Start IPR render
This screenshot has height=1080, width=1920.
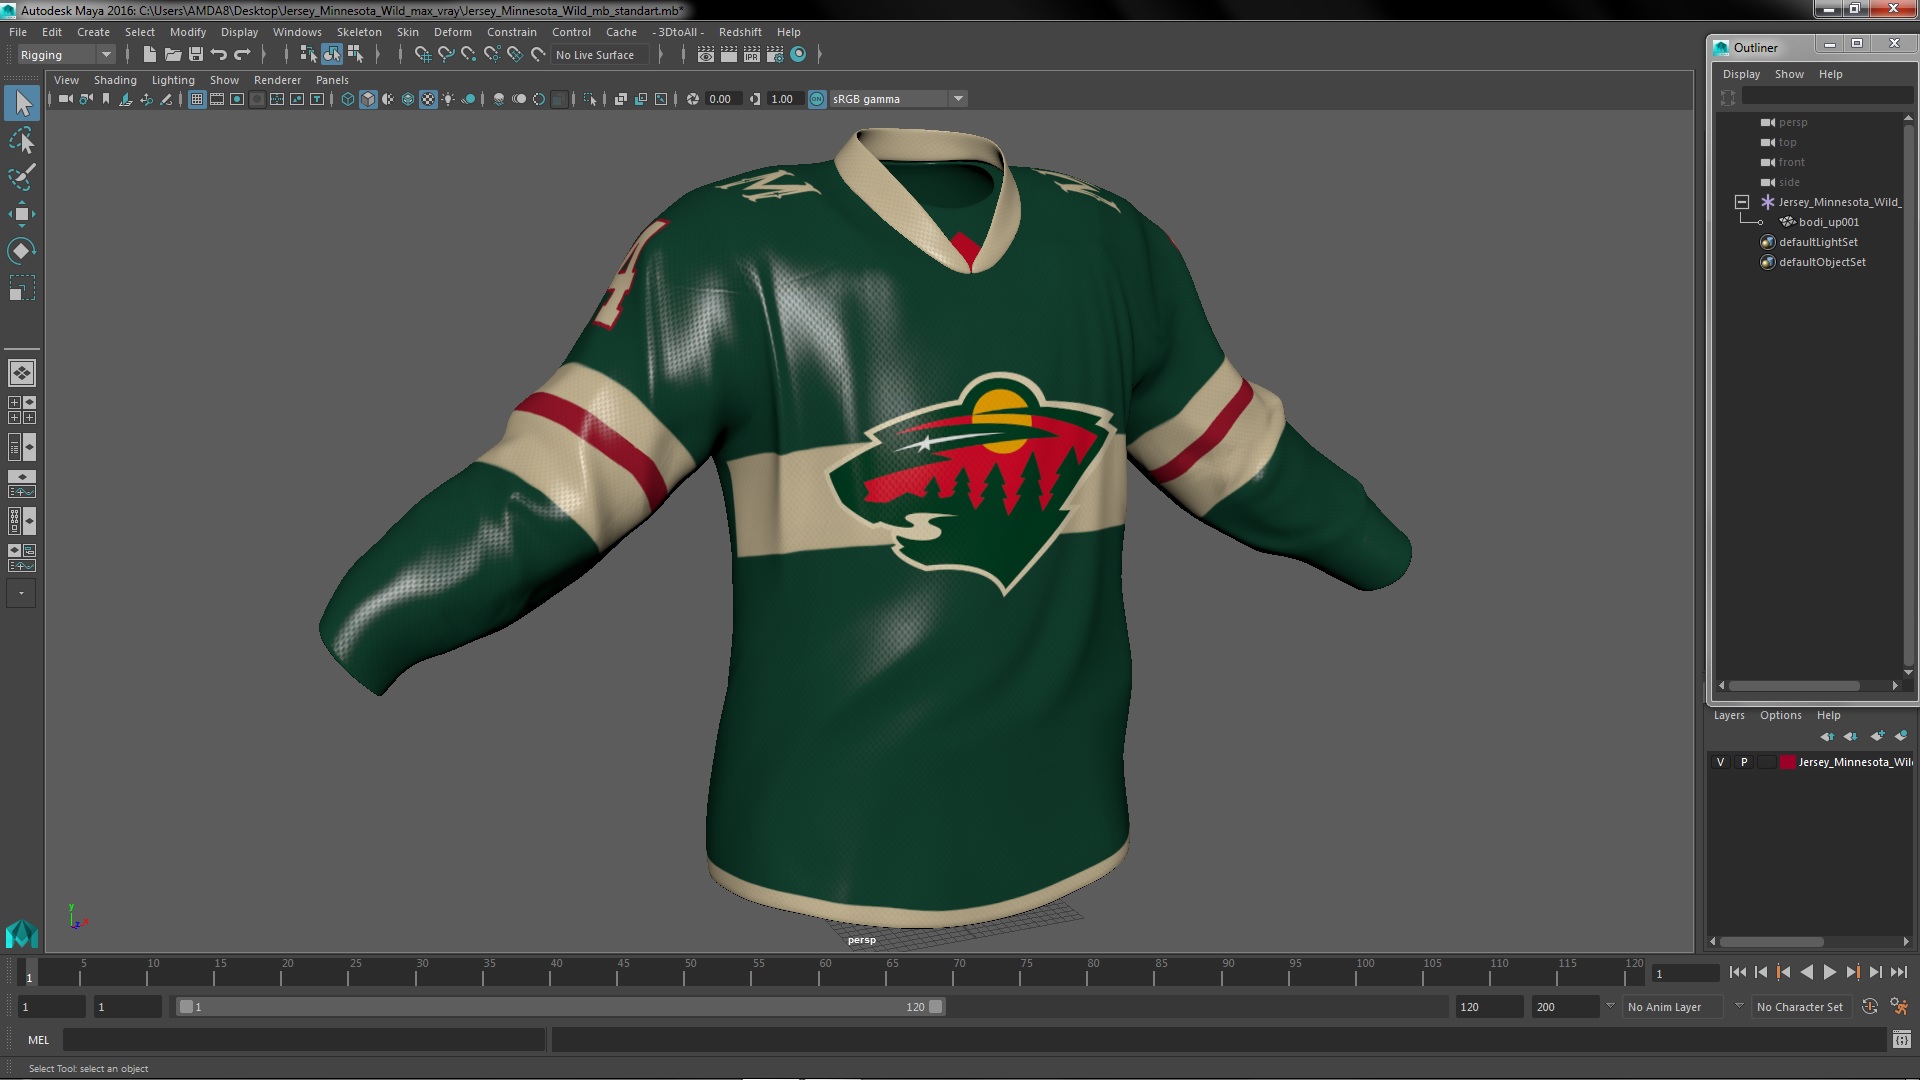(752, 55)
